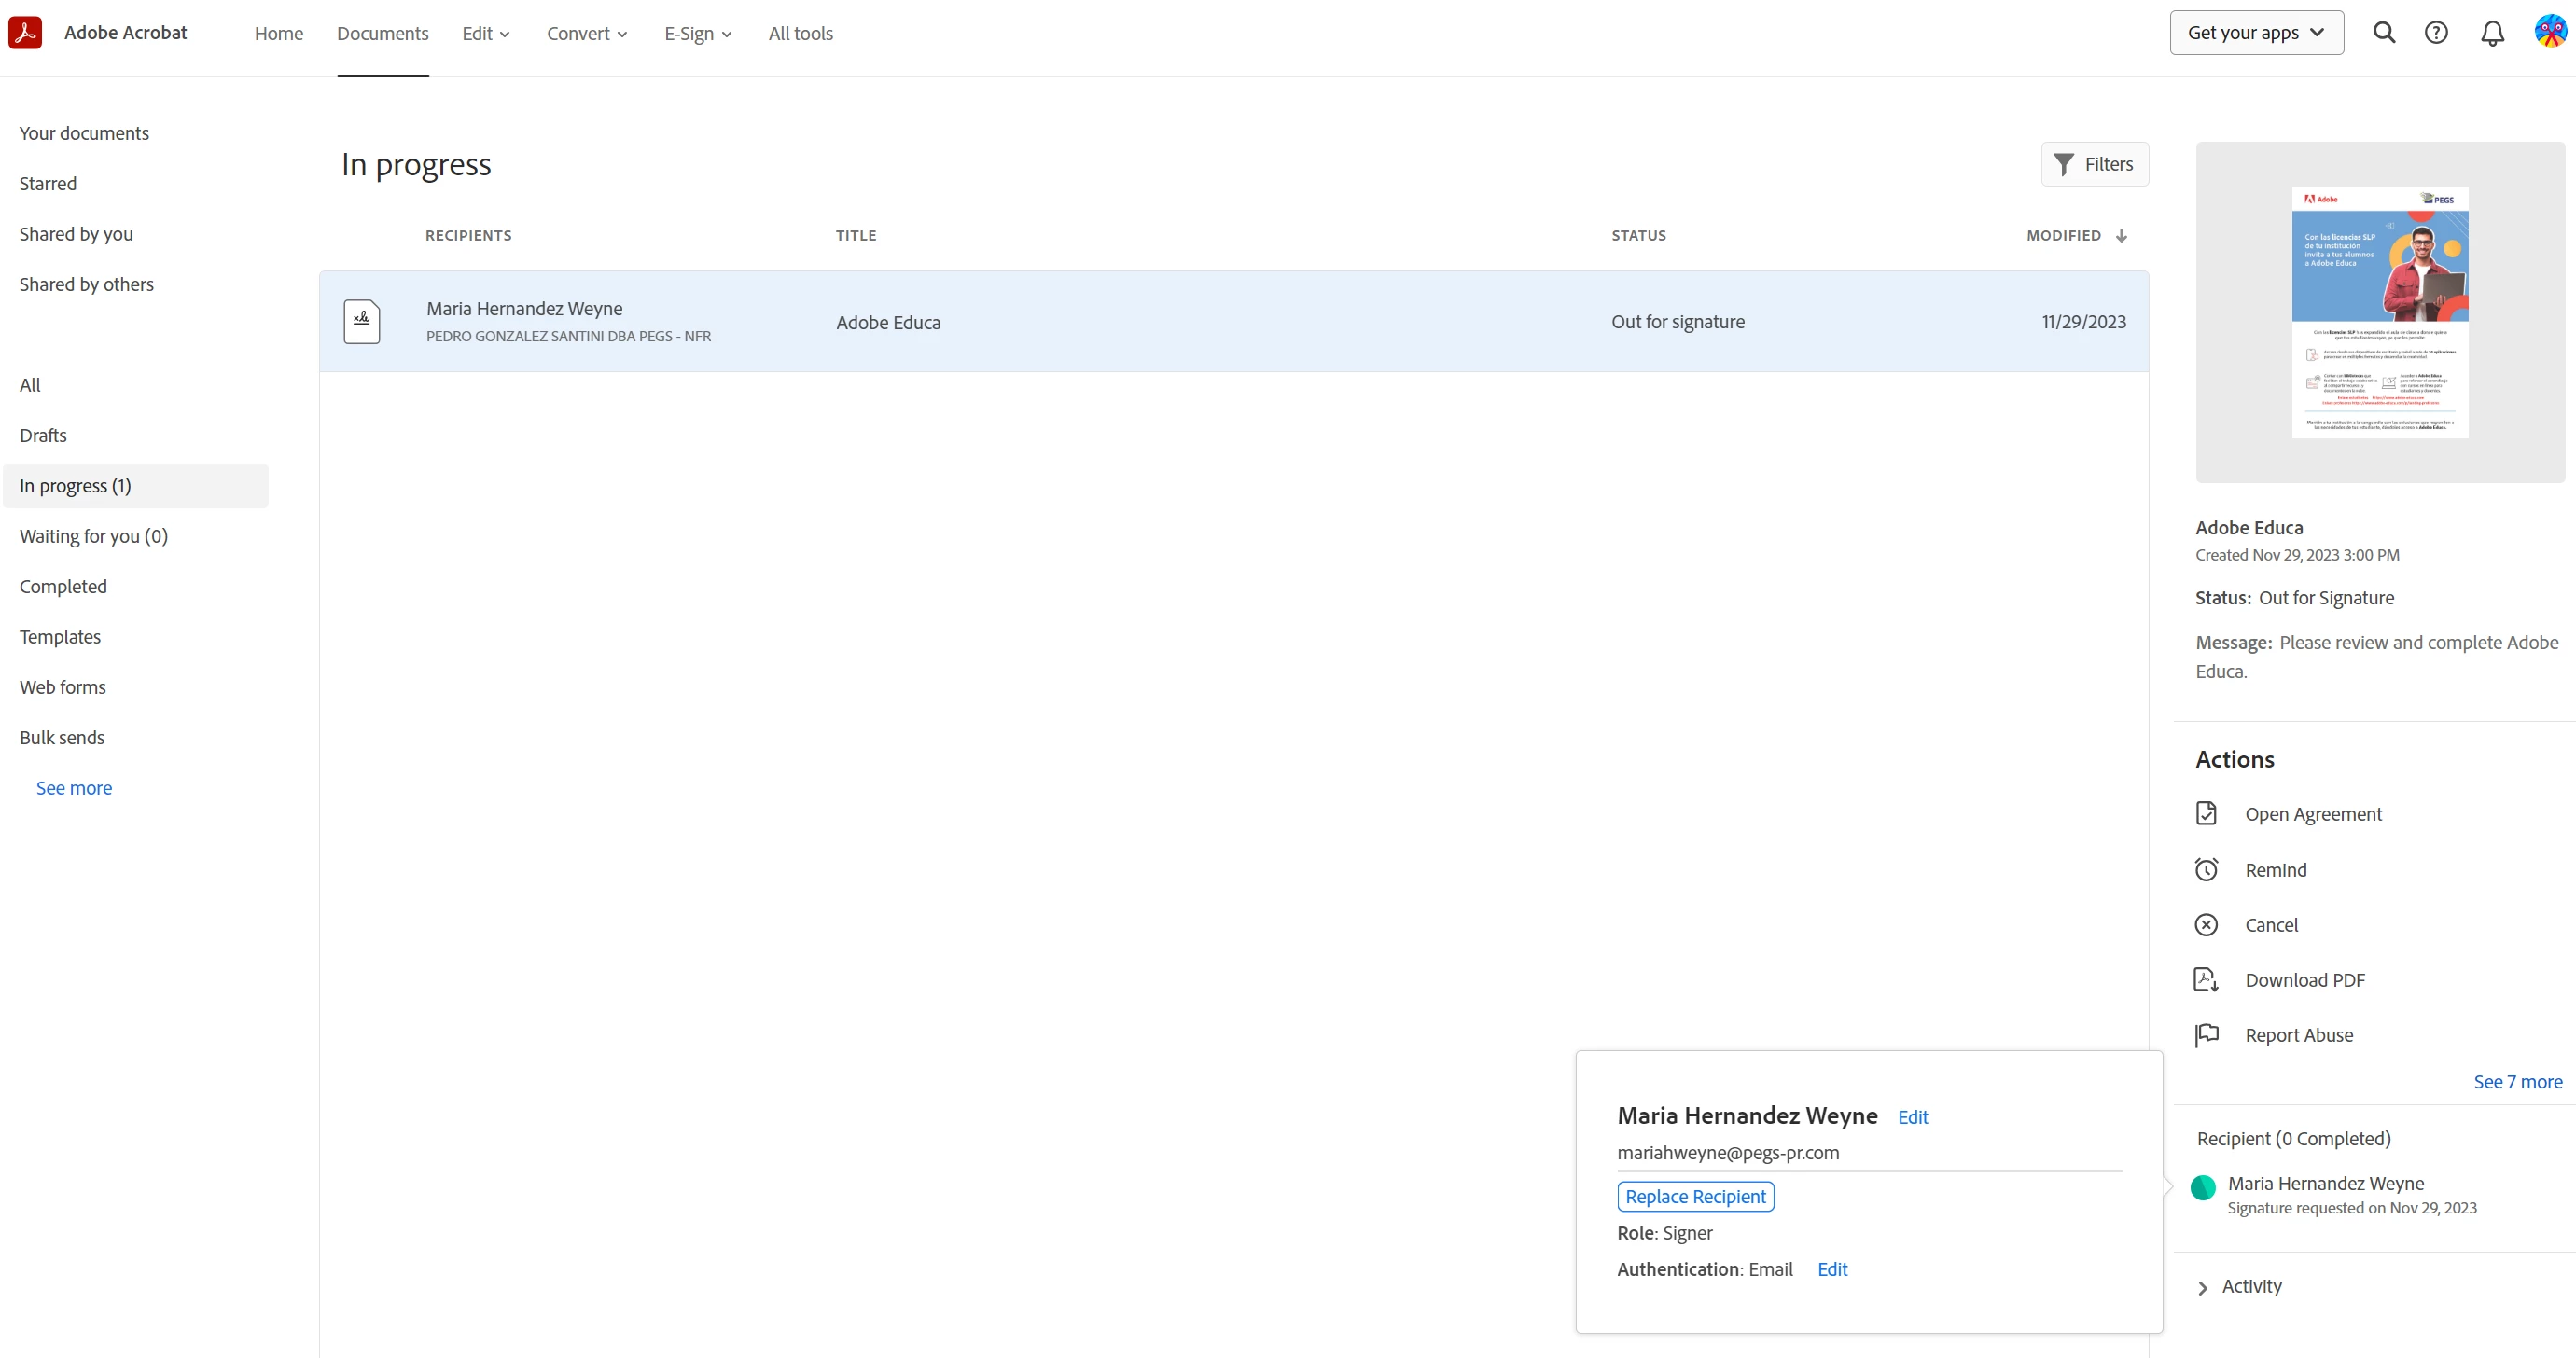2576x1358 pixels.
Task: Click the Open Agreement document icon
Action: pyautogui.click(x=2206, y=813)
